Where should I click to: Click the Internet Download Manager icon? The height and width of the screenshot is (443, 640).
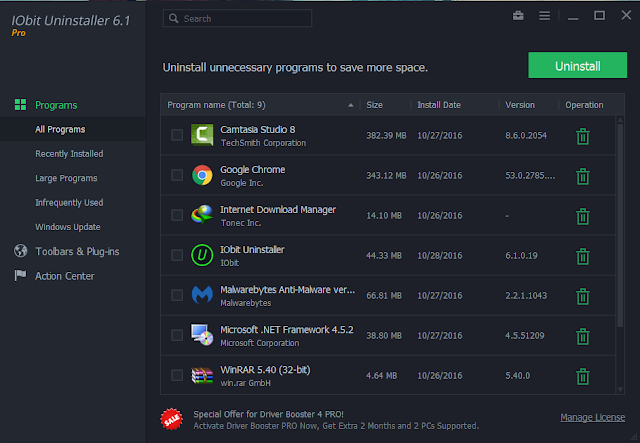[x=202, y=215]
